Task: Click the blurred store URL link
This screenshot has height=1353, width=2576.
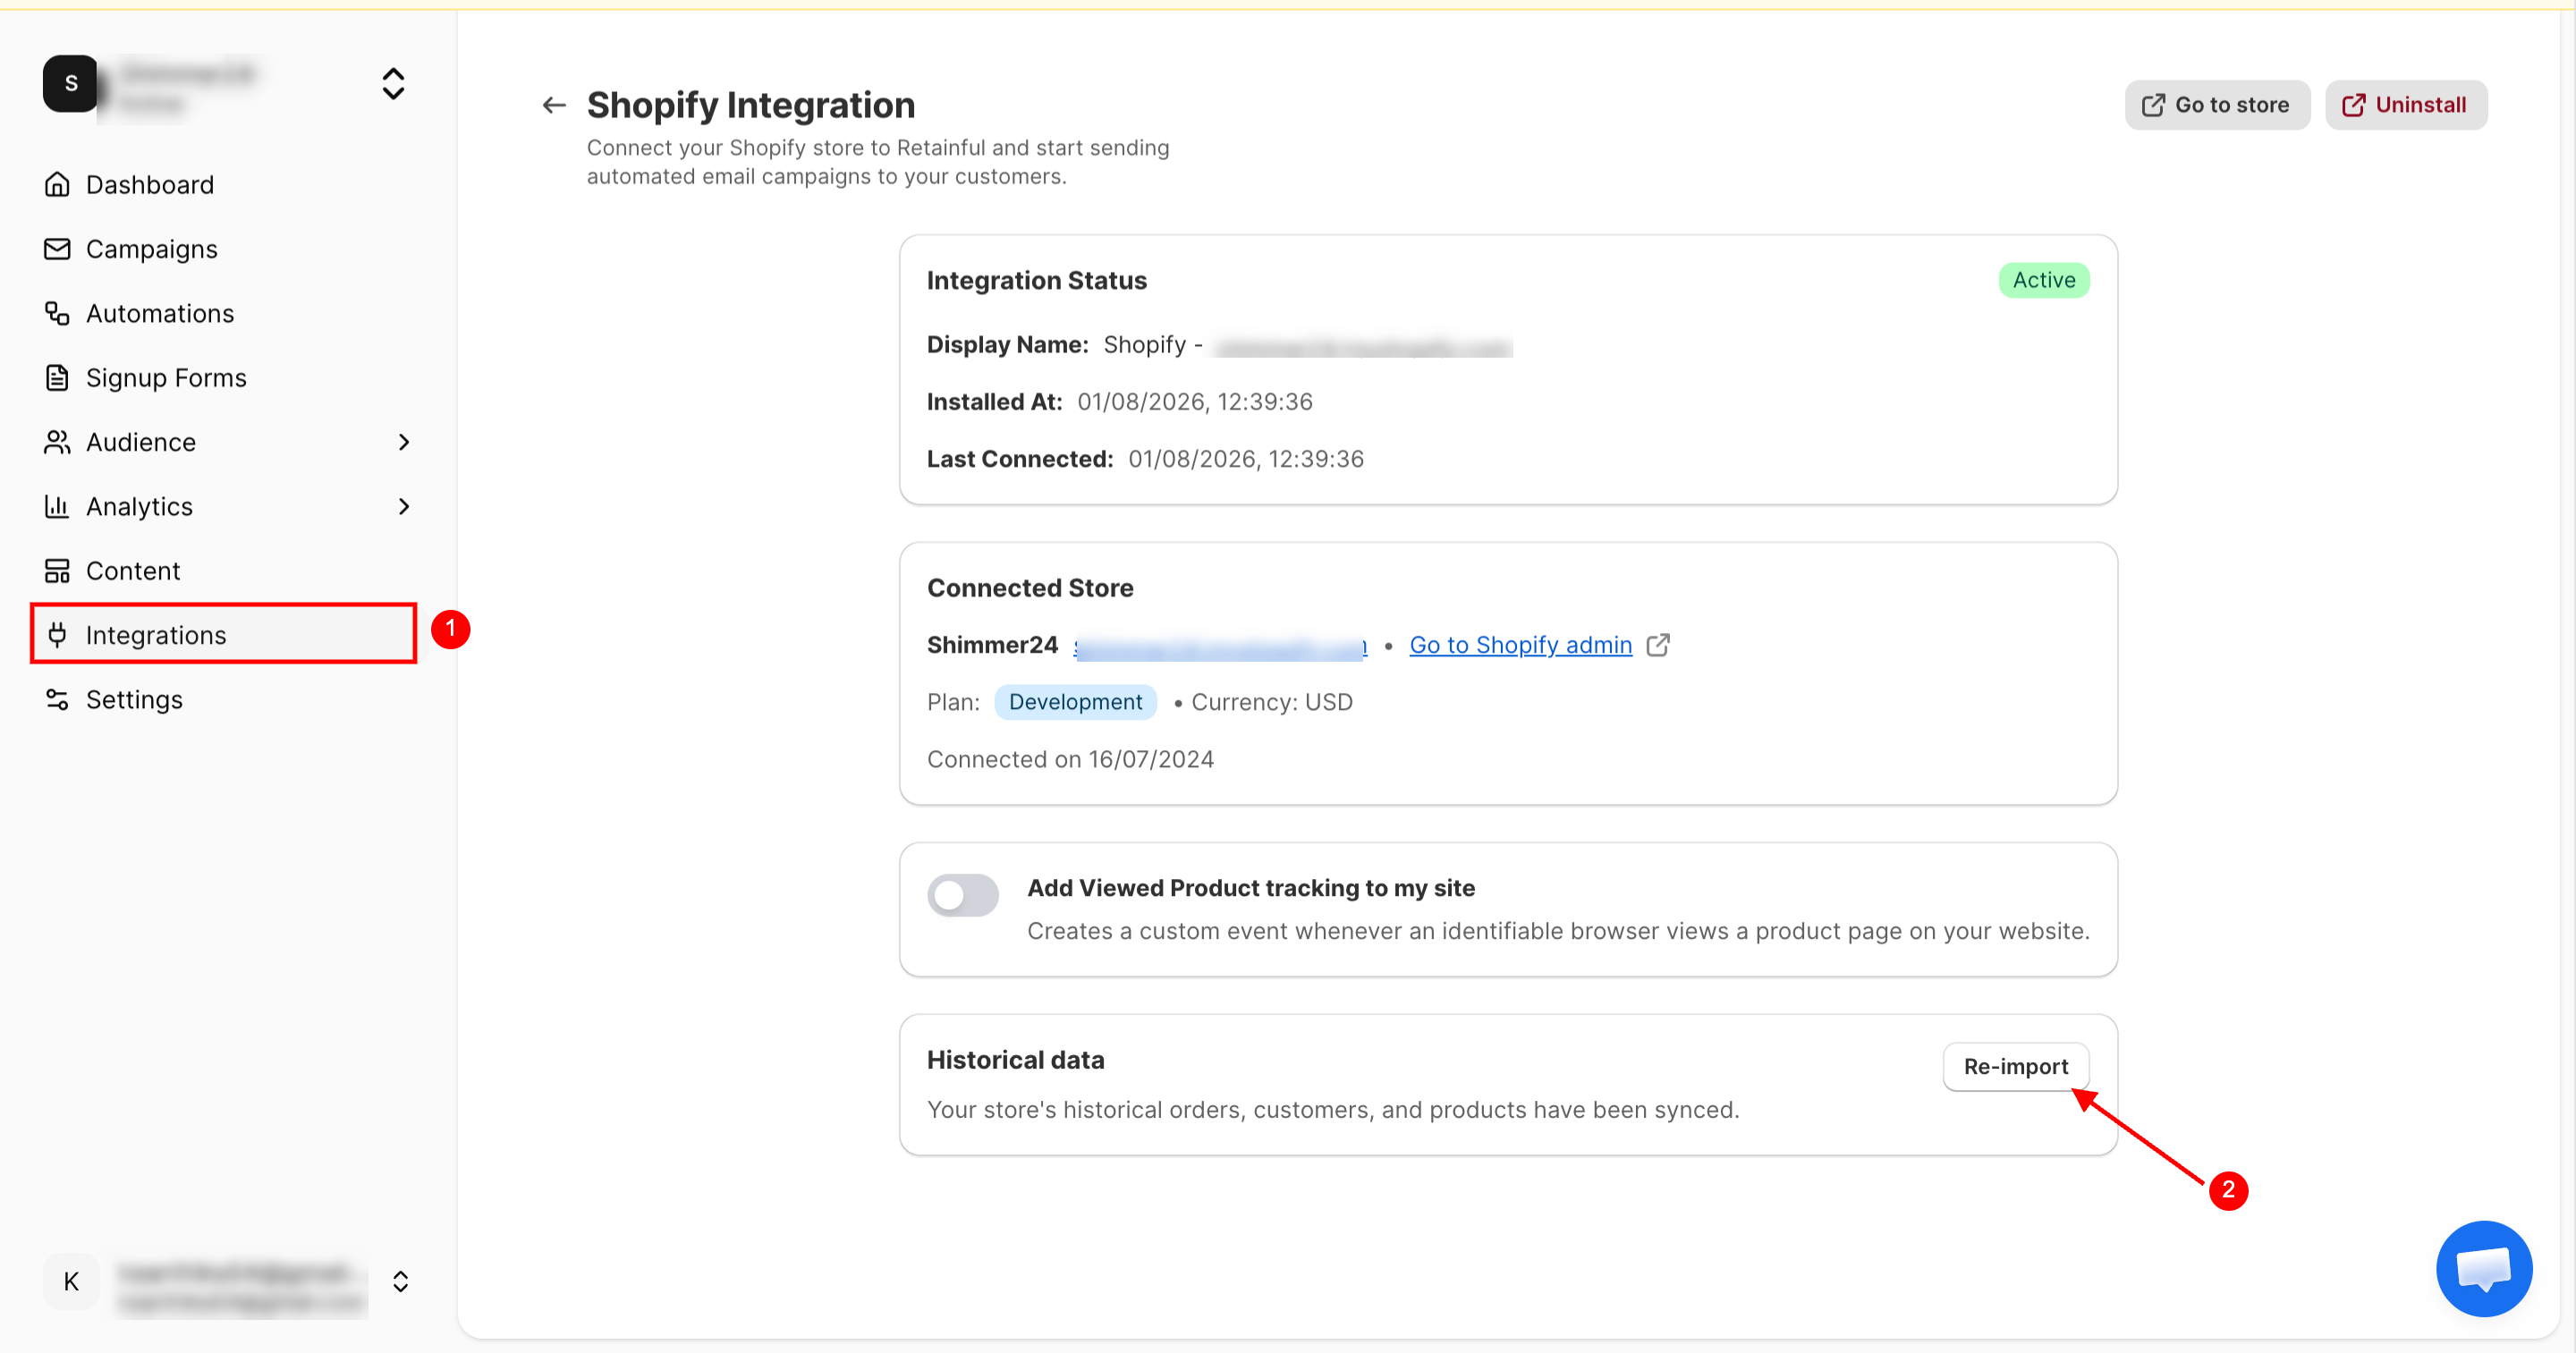Action: tap(1220, 646)
